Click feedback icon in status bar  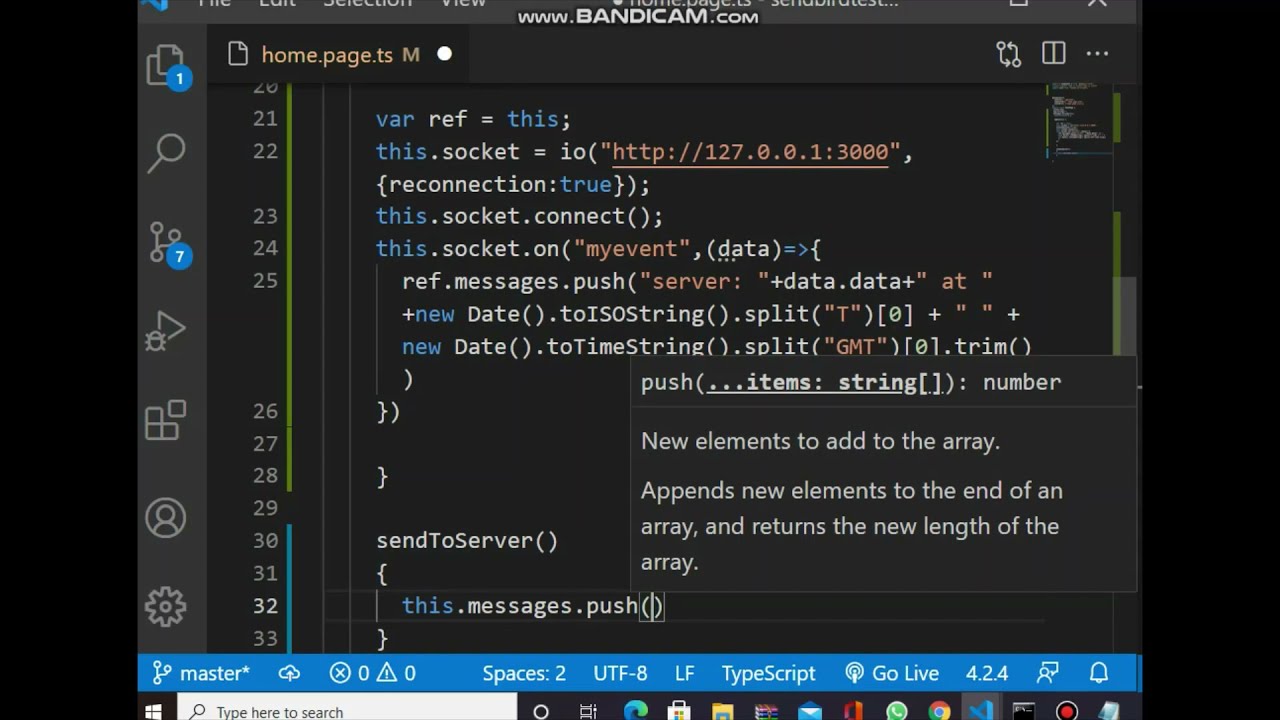(1048, 673)
